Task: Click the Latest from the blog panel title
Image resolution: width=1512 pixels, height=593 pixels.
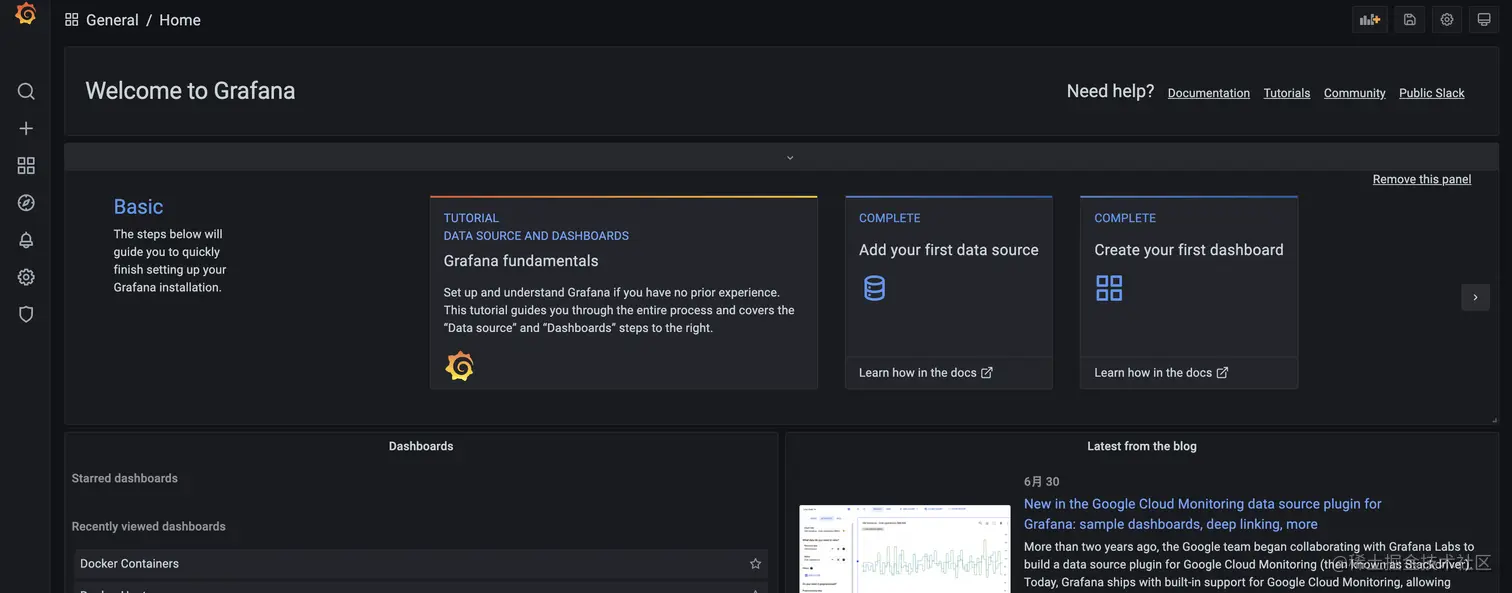Action: coord(1142,446)
